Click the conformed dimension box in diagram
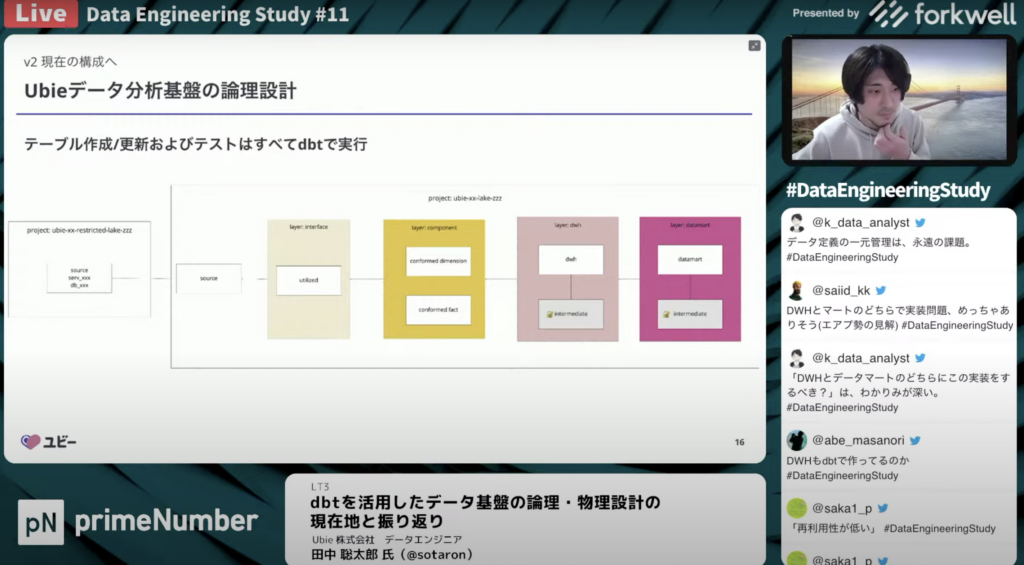This screenshot has width=1024, height=565. point(438,261)
